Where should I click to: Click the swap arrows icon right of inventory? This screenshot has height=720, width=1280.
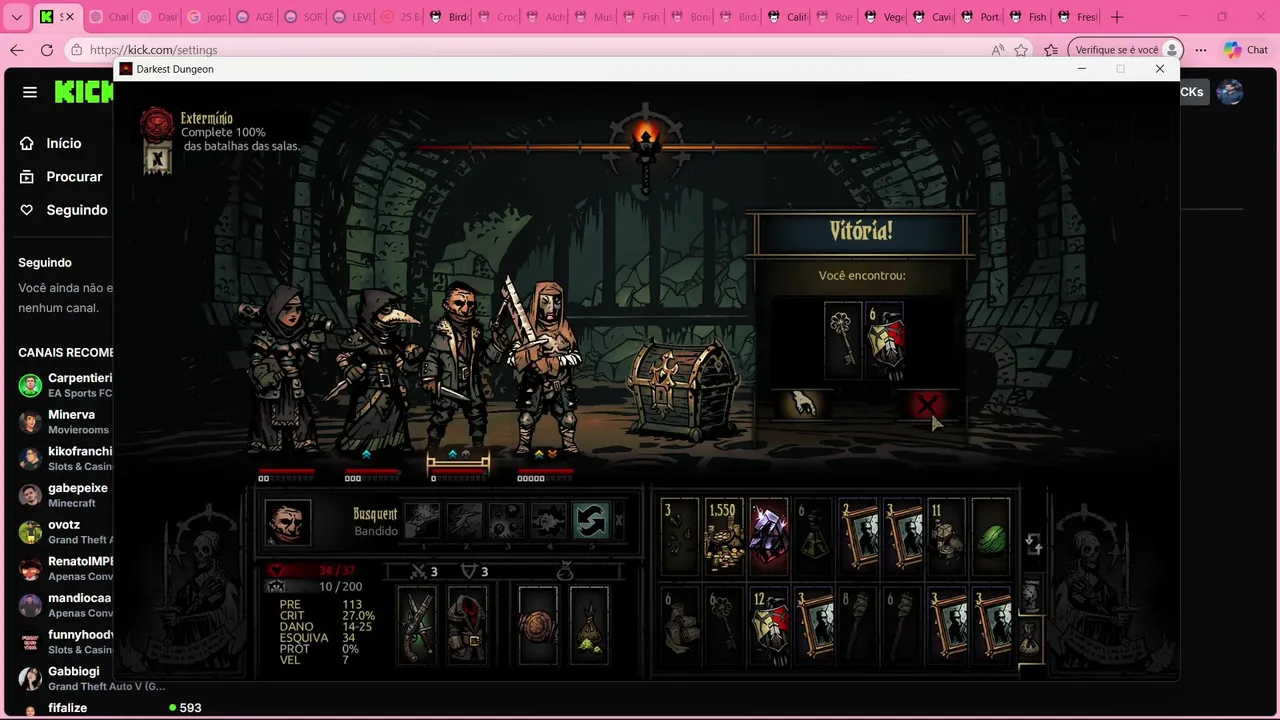click(x=1033, y=544)
